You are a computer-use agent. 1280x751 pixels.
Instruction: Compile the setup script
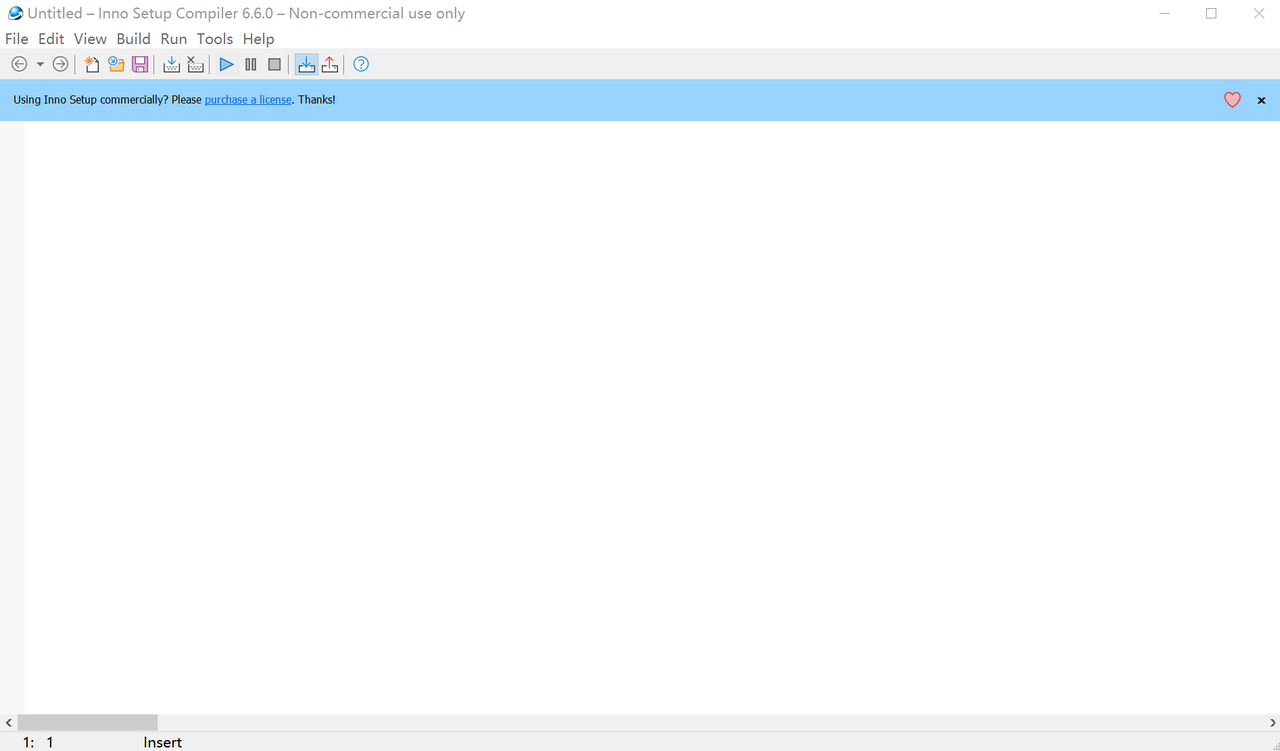171,64
